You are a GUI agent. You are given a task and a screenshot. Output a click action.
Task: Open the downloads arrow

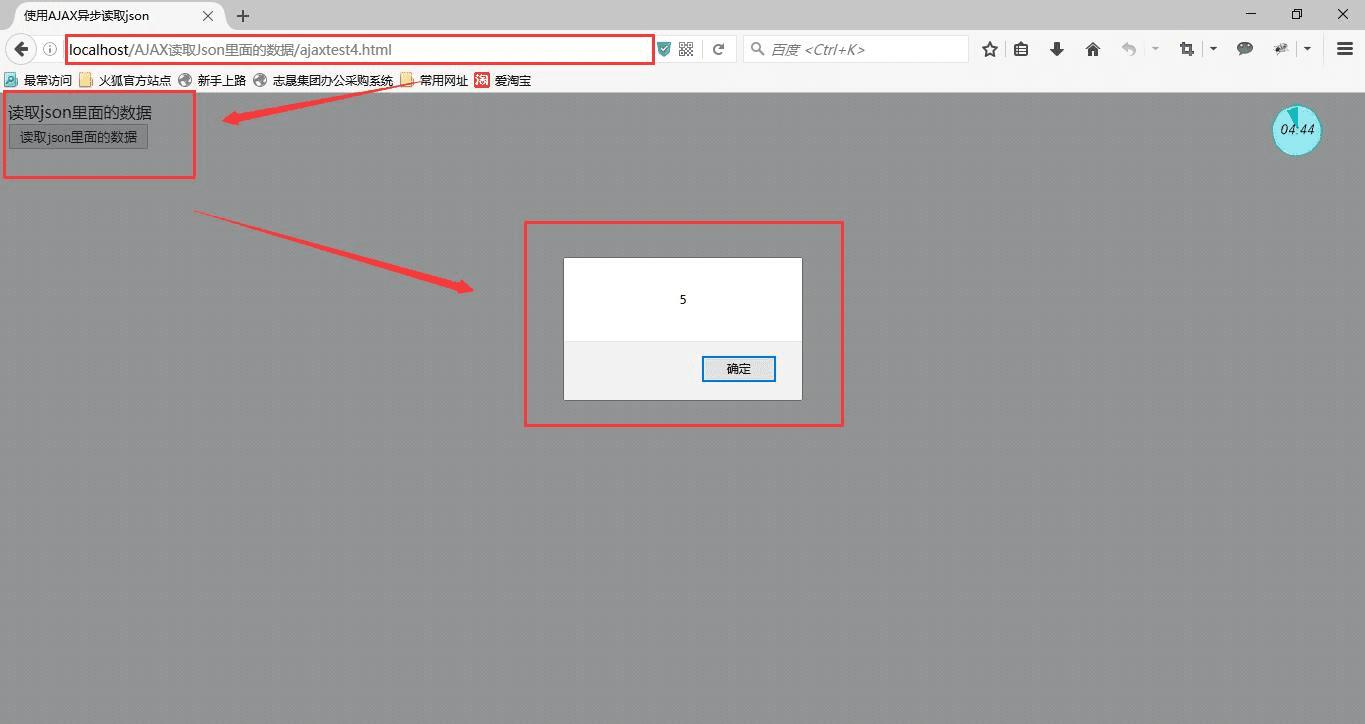[x=1057, y=49]
